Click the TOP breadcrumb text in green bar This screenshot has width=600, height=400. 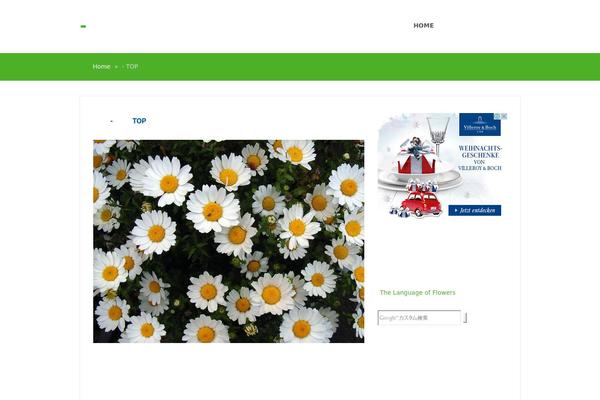click(132, 67)
